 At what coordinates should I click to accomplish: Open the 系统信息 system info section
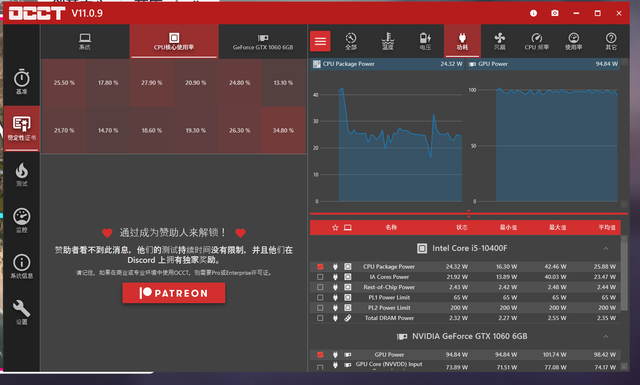(x=22, y=267)
